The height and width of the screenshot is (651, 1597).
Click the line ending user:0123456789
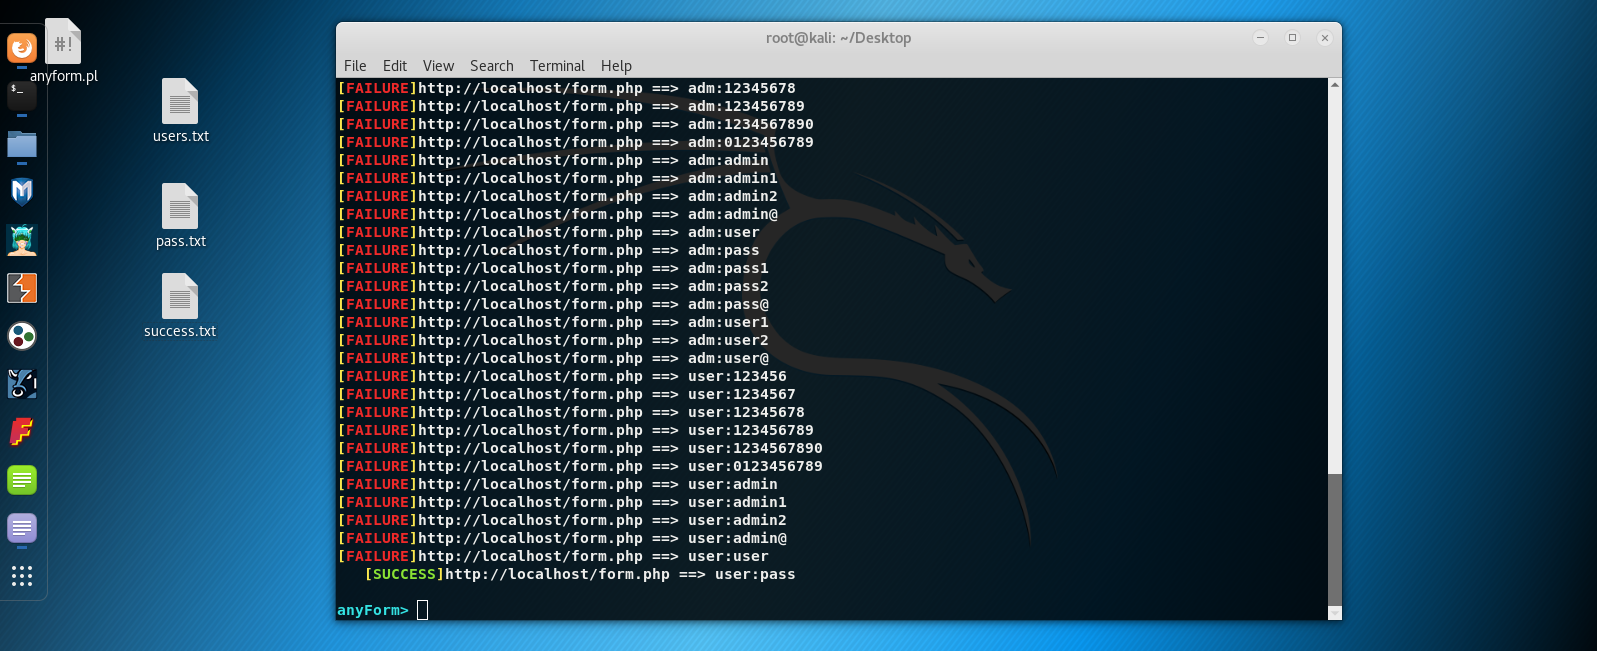580,466
